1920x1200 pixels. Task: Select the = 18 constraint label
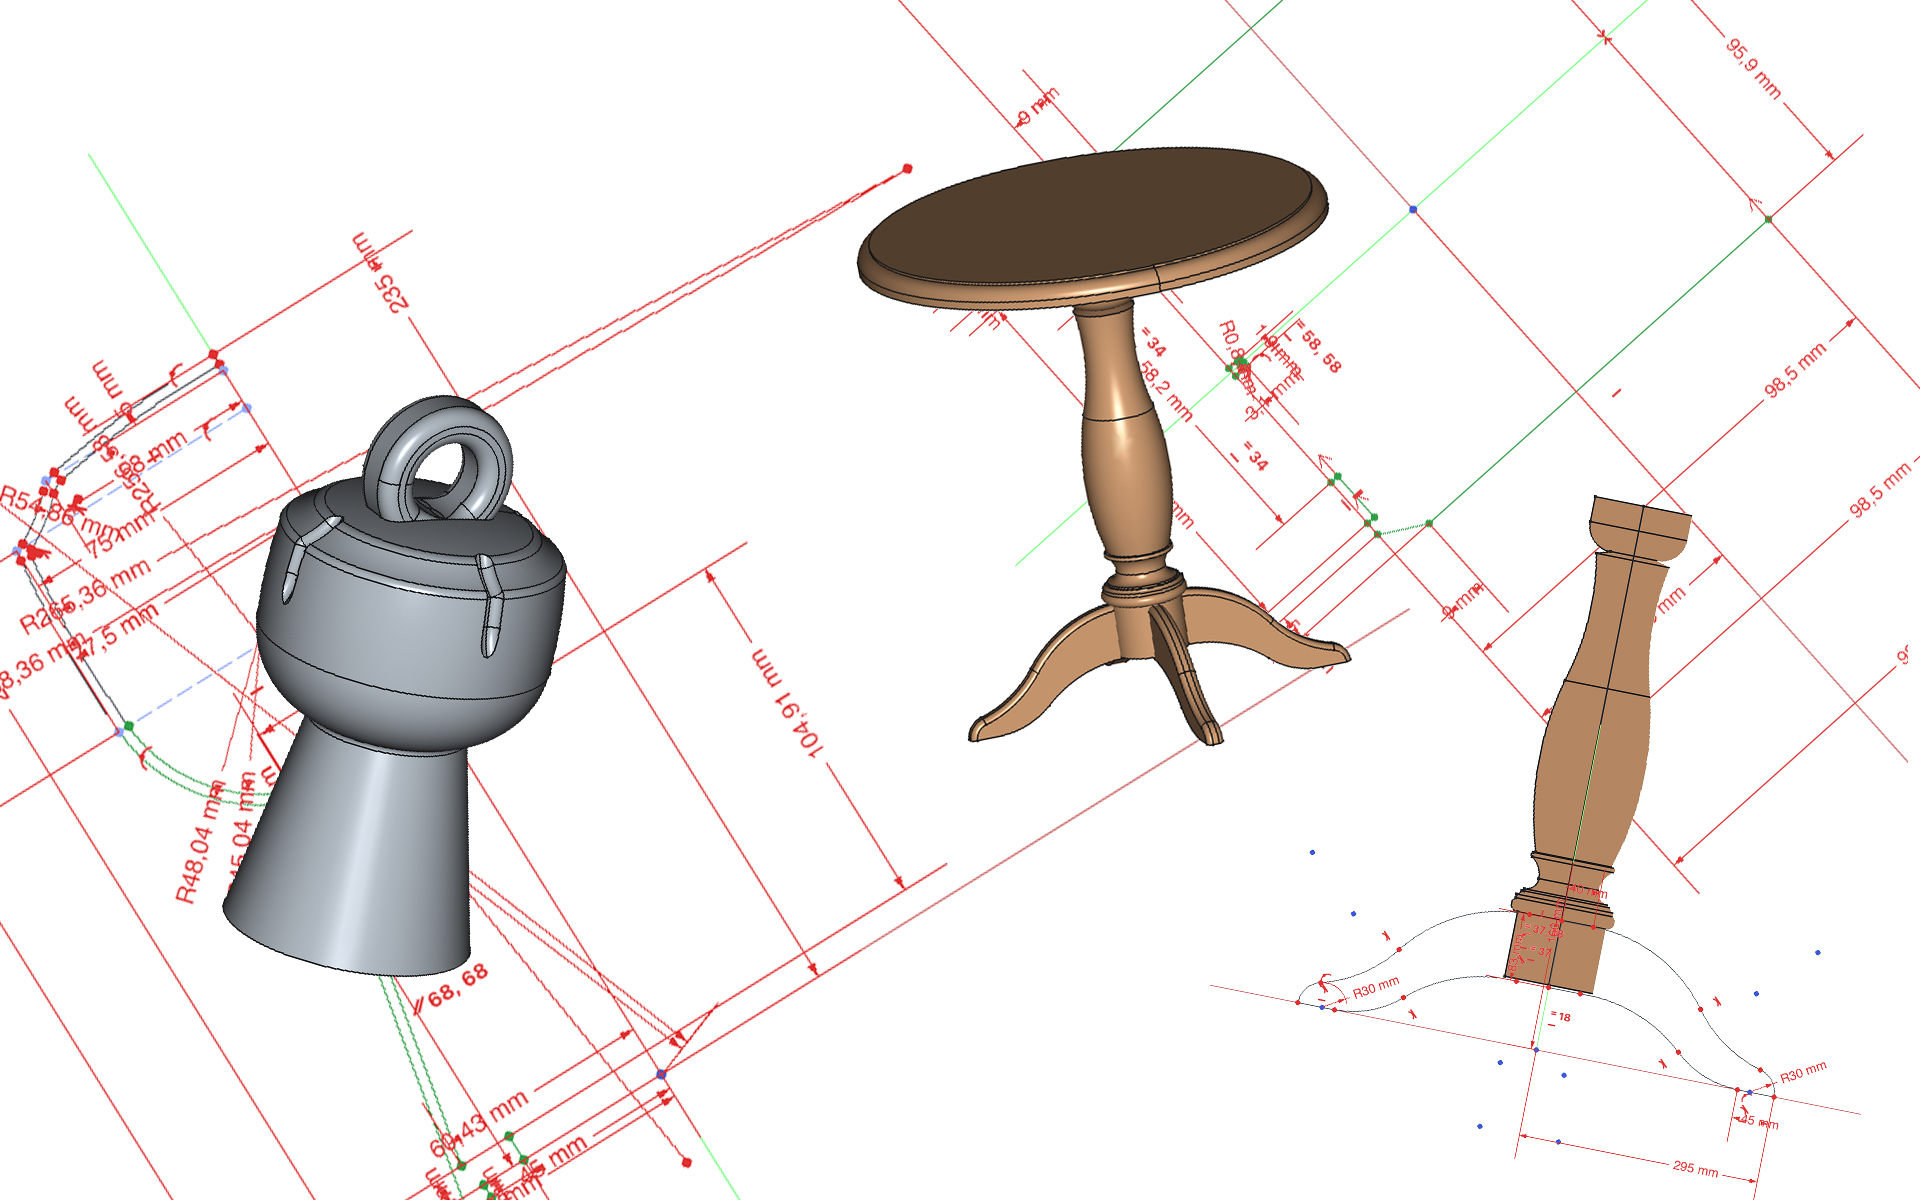[1561, 1017]
